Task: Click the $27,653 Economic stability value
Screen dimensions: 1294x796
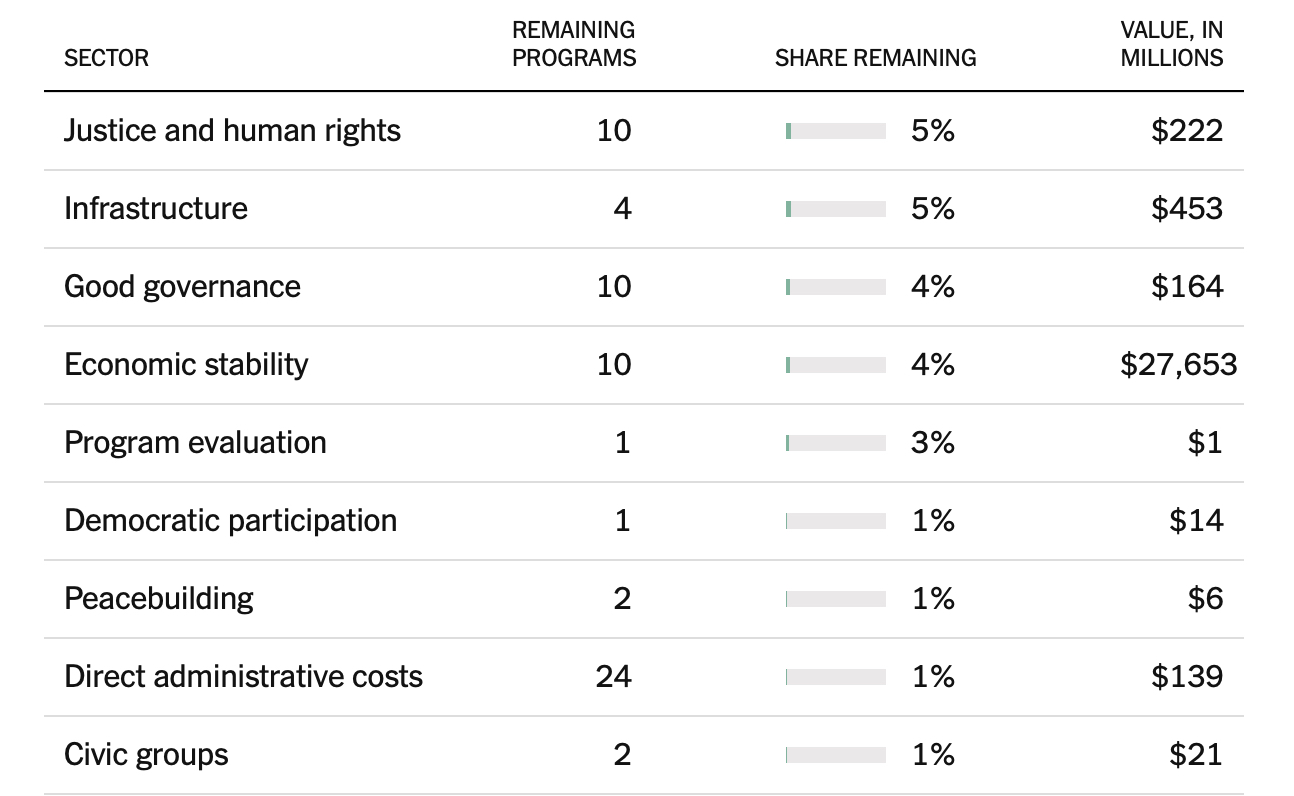Action: 1178,364
